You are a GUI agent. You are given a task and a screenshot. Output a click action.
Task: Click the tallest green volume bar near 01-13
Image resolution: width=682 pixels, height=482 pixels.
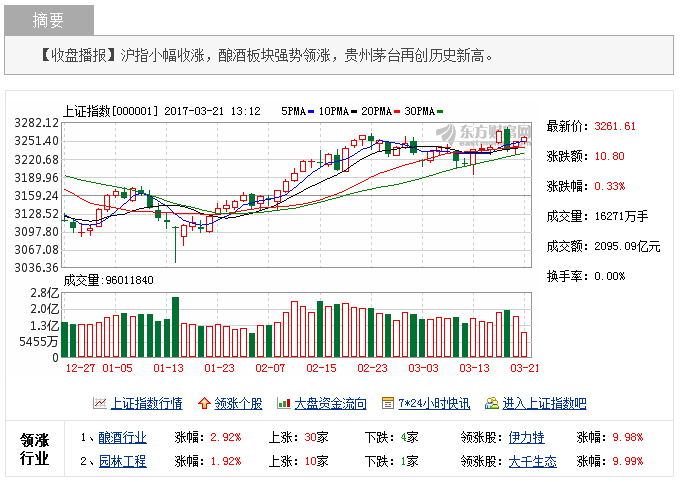pyautogui.click(x=175, y=327)
